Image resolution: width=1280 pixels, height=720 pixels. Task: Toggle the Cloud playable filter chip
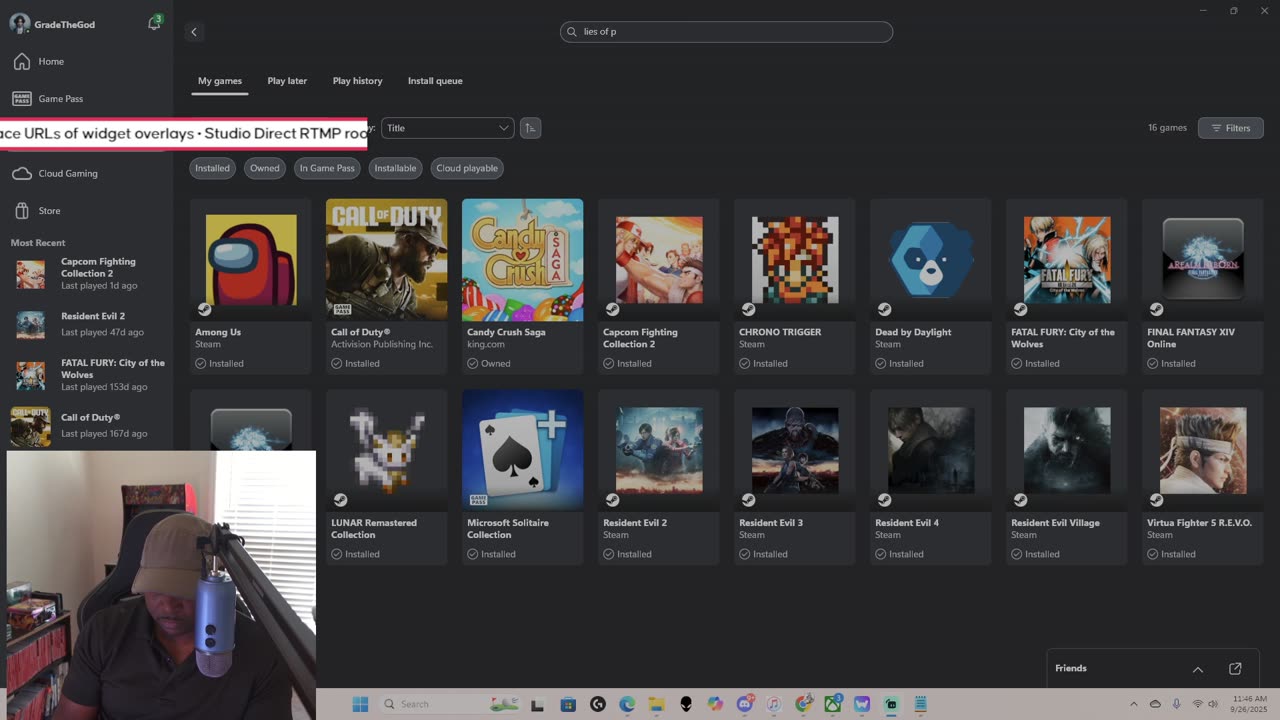[467, 168]
